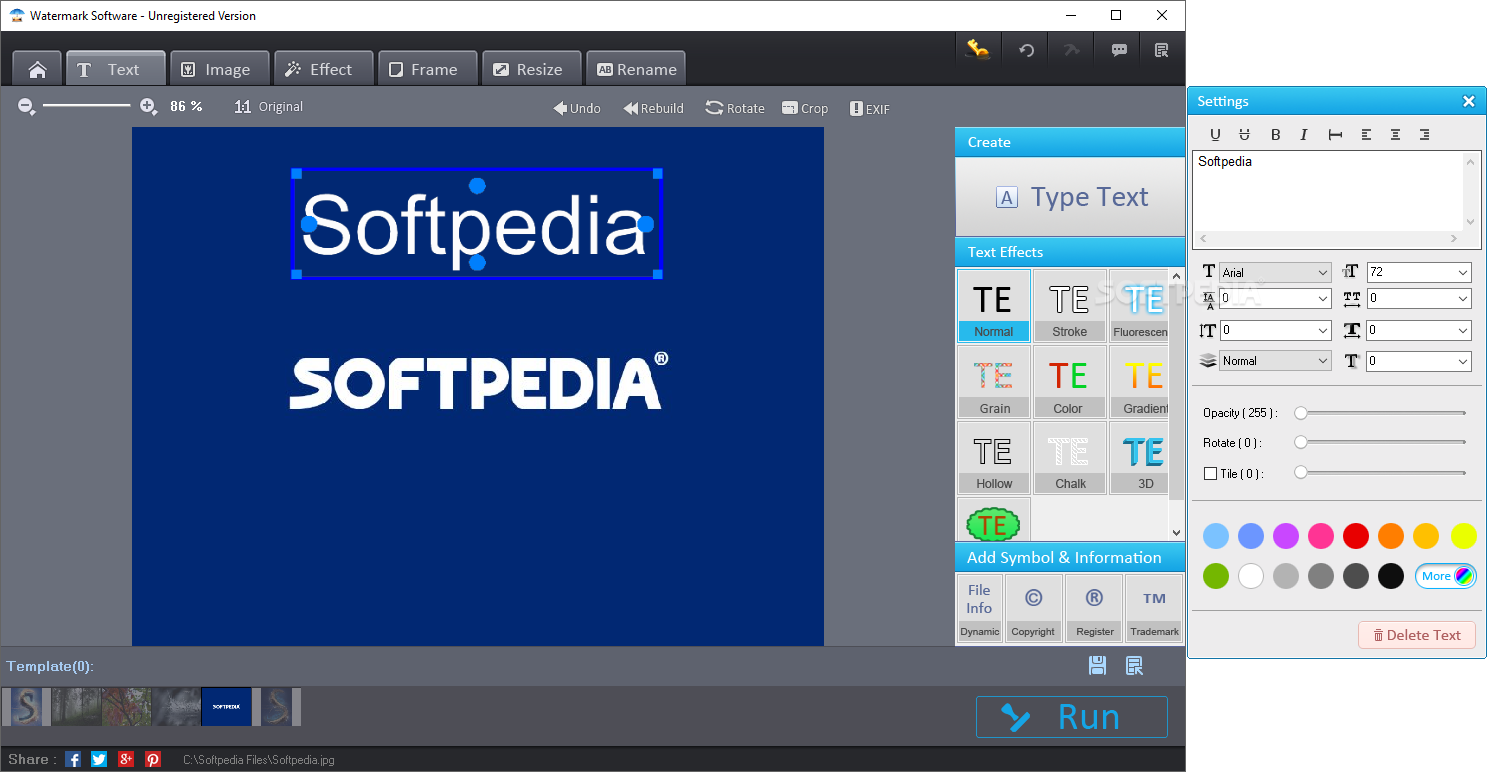This screenshot has width=1487, height=772.
Task: Click the EXIF button
Action: [869, 108]
